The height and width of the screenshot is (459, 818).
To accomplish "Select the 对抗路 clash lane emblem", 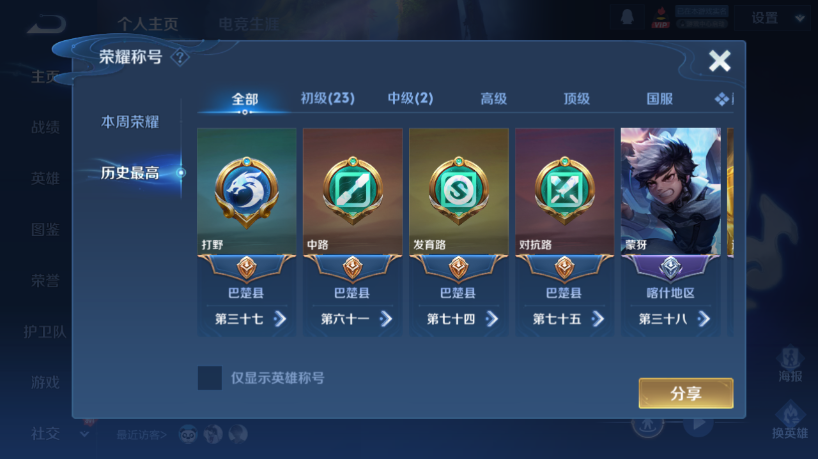I will click(564, 190).
